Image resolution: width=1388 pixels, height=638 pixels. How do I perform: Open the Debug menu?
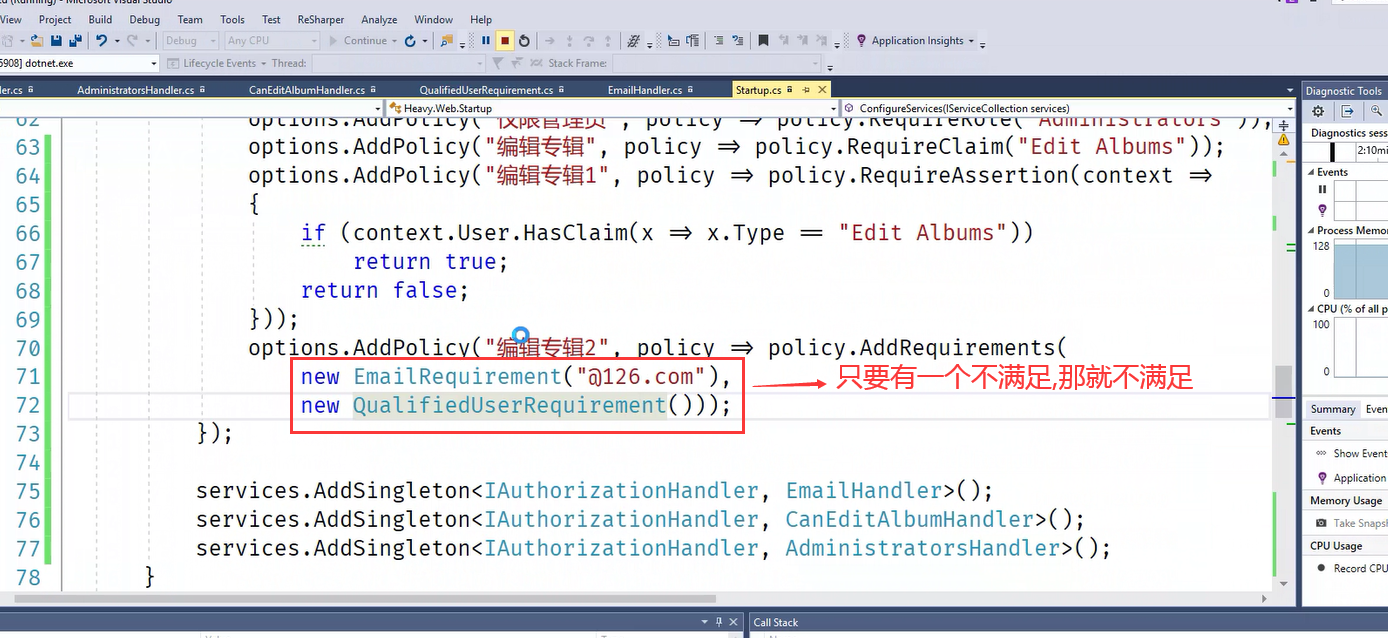tap(144, 19)
